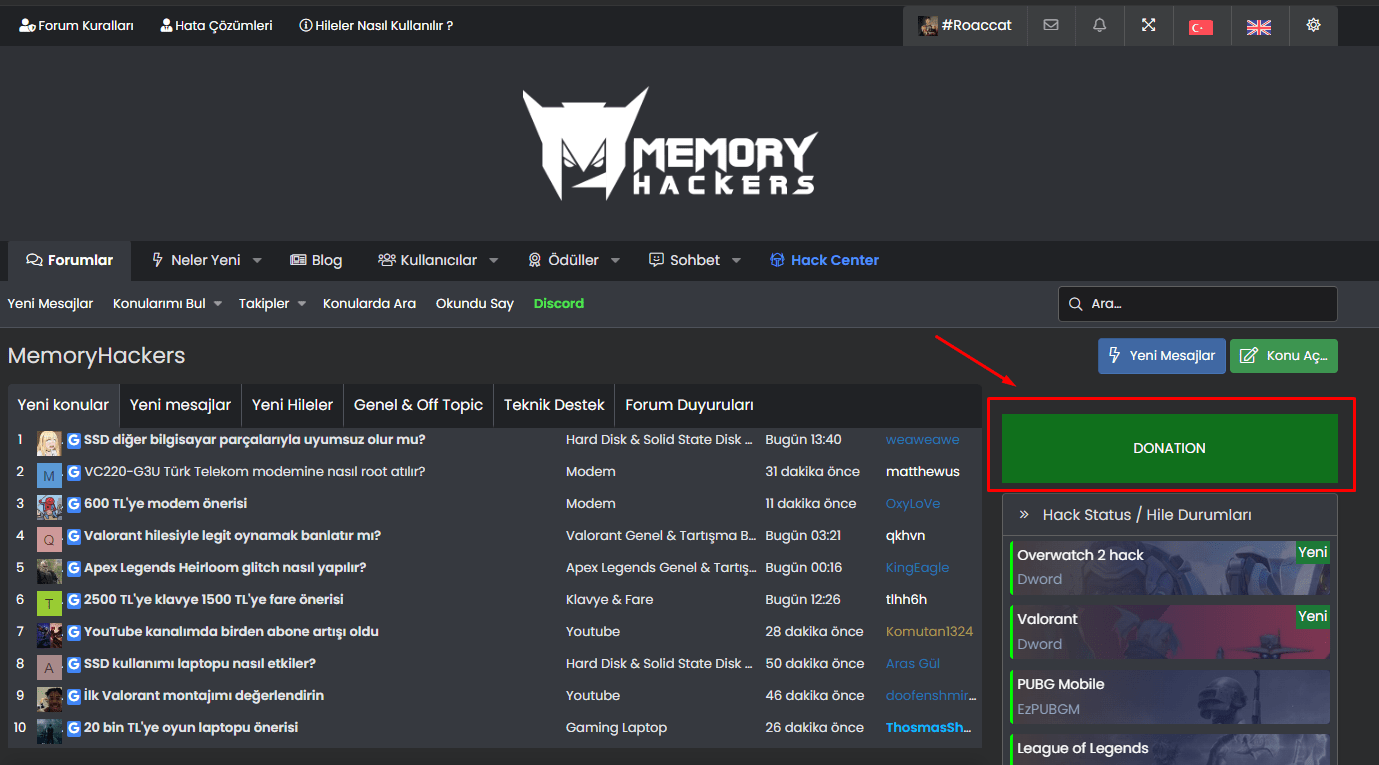1379x765 pixels.
Task: Select the Yeni Hileler tab
Action: pos(292,405)
